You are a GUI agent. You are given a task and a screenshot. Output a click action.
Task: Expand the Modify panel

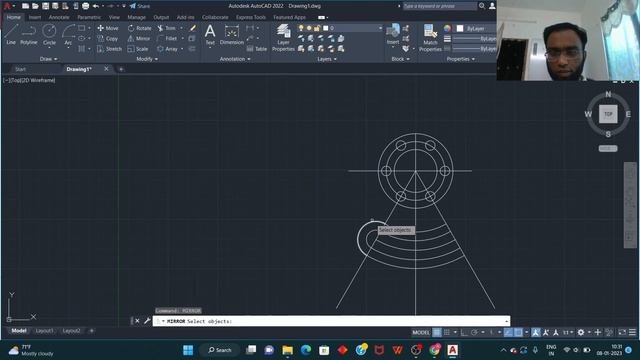click(147, 59)
